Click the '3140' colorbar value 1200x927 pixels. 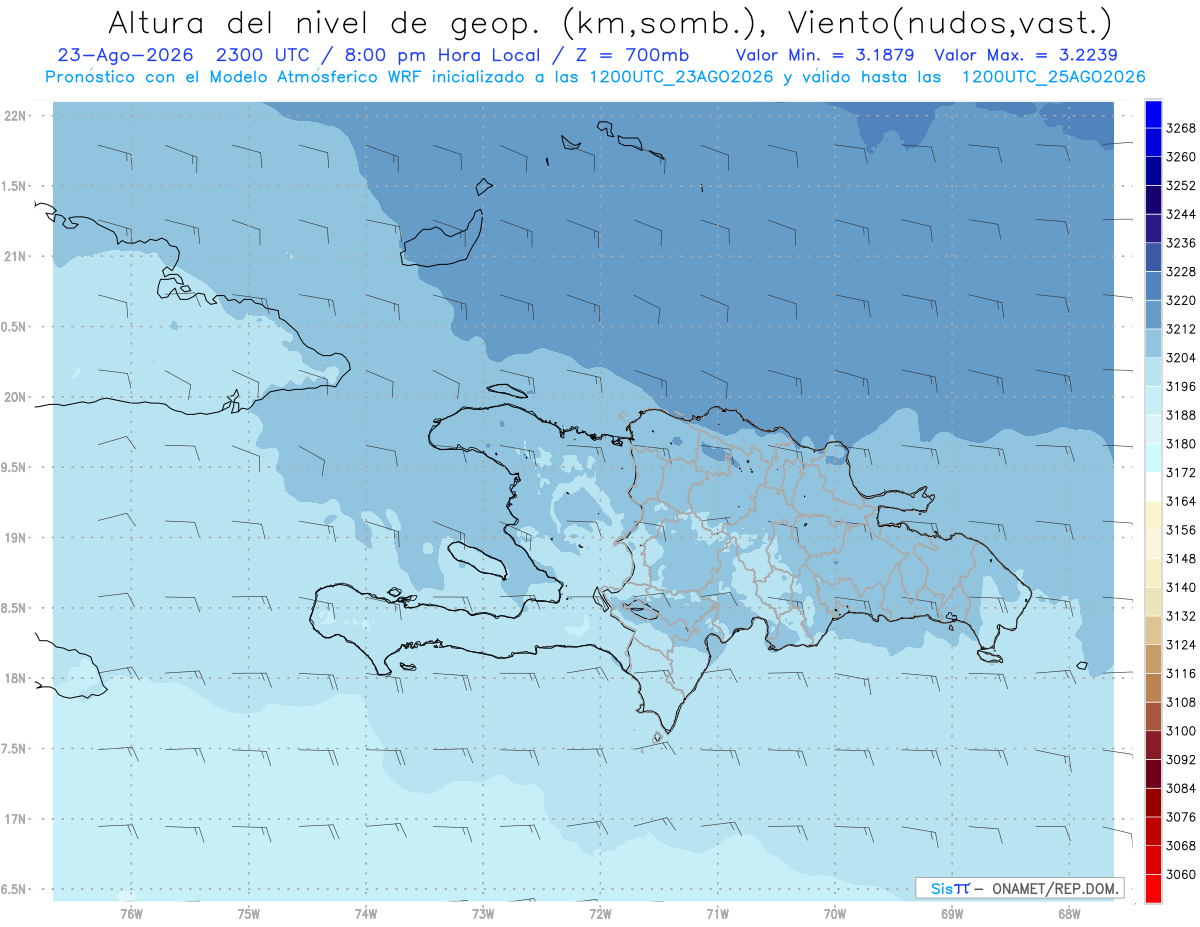tap(1181, 587)
